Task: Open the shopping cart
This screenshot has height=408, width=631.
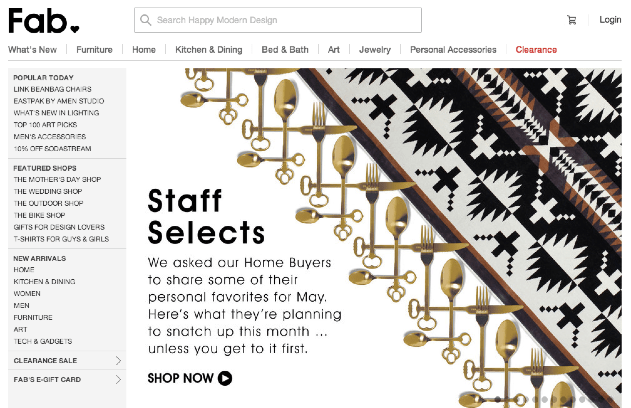Action: pyautogui.click(x=572, y=20)
